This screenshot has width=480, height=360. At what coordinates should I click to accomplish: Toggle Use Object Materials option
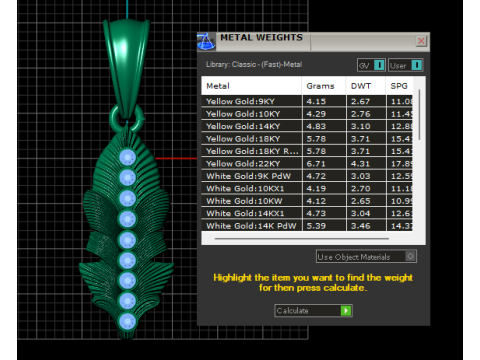click(x=366, y=257)
